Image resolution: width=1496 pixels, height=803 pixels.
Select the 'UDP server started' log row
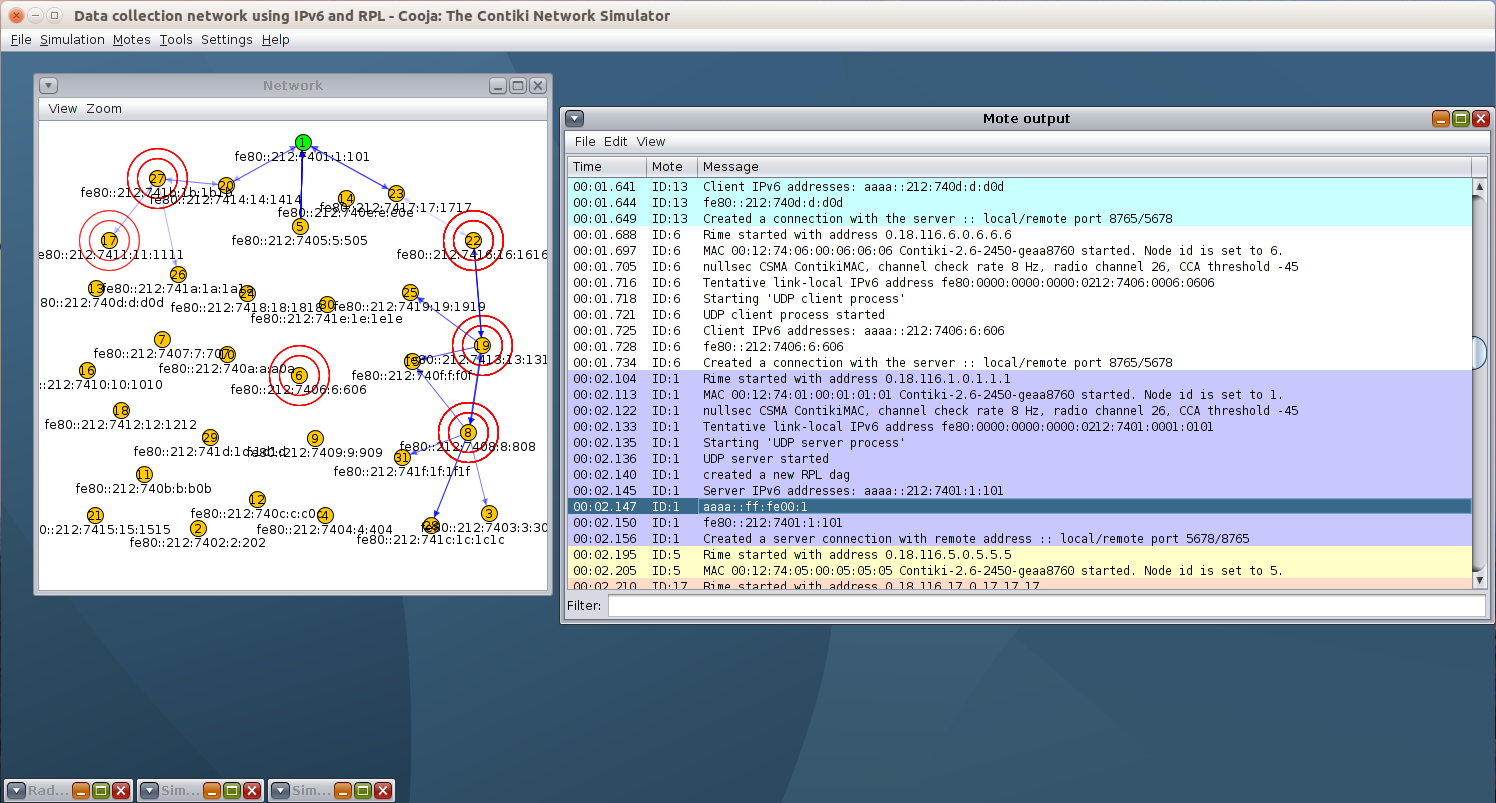(x=1020, y=459)
